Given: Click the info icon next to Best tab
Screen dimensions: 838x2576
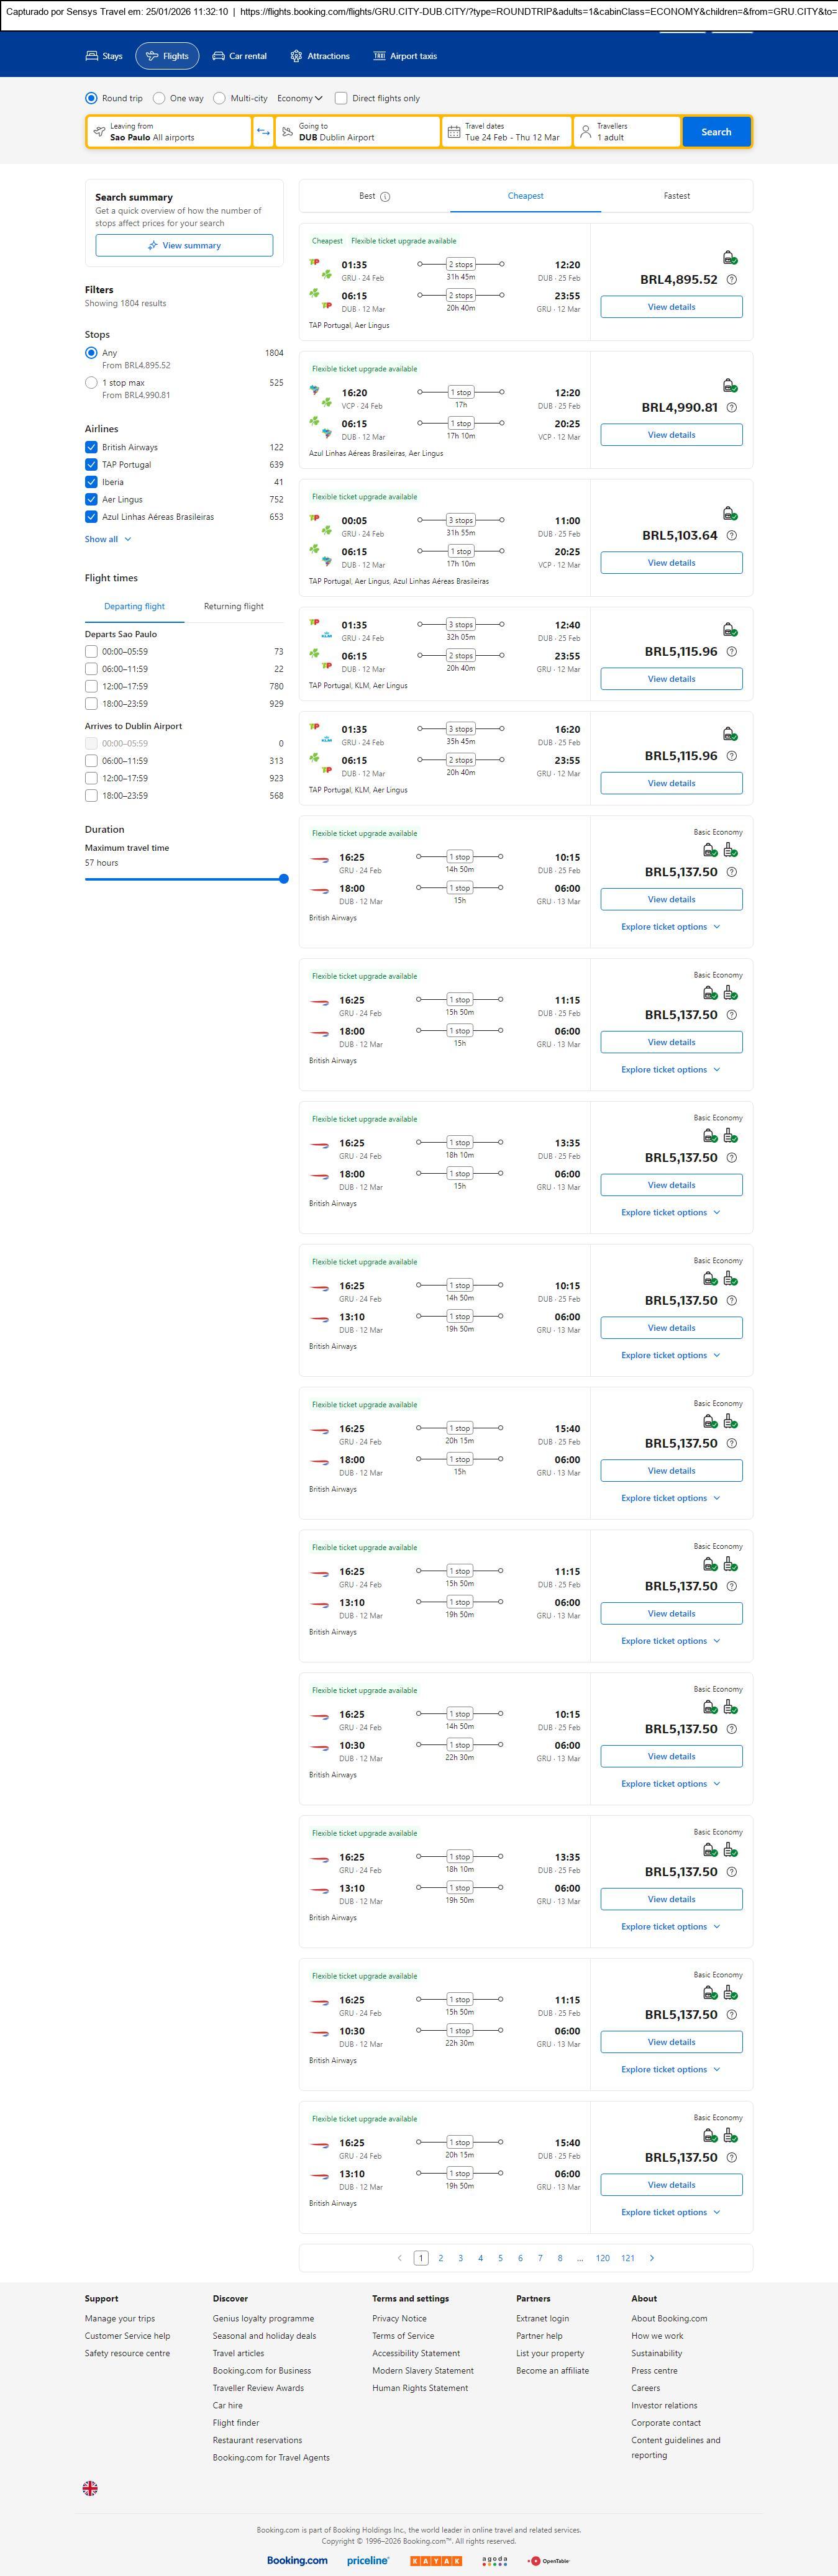Looking at the screenshot, I should point(386,197).
